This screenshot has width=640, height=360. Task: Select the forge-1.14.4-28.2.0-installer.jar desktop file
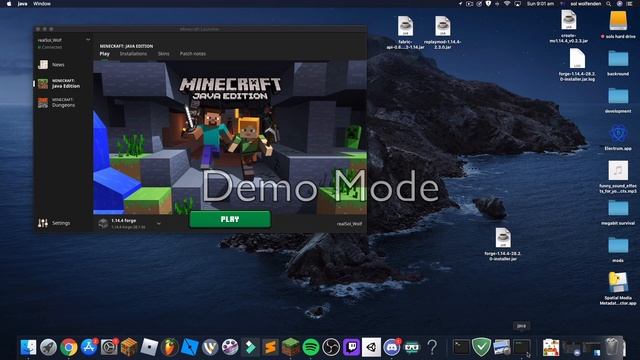point(503,244)
